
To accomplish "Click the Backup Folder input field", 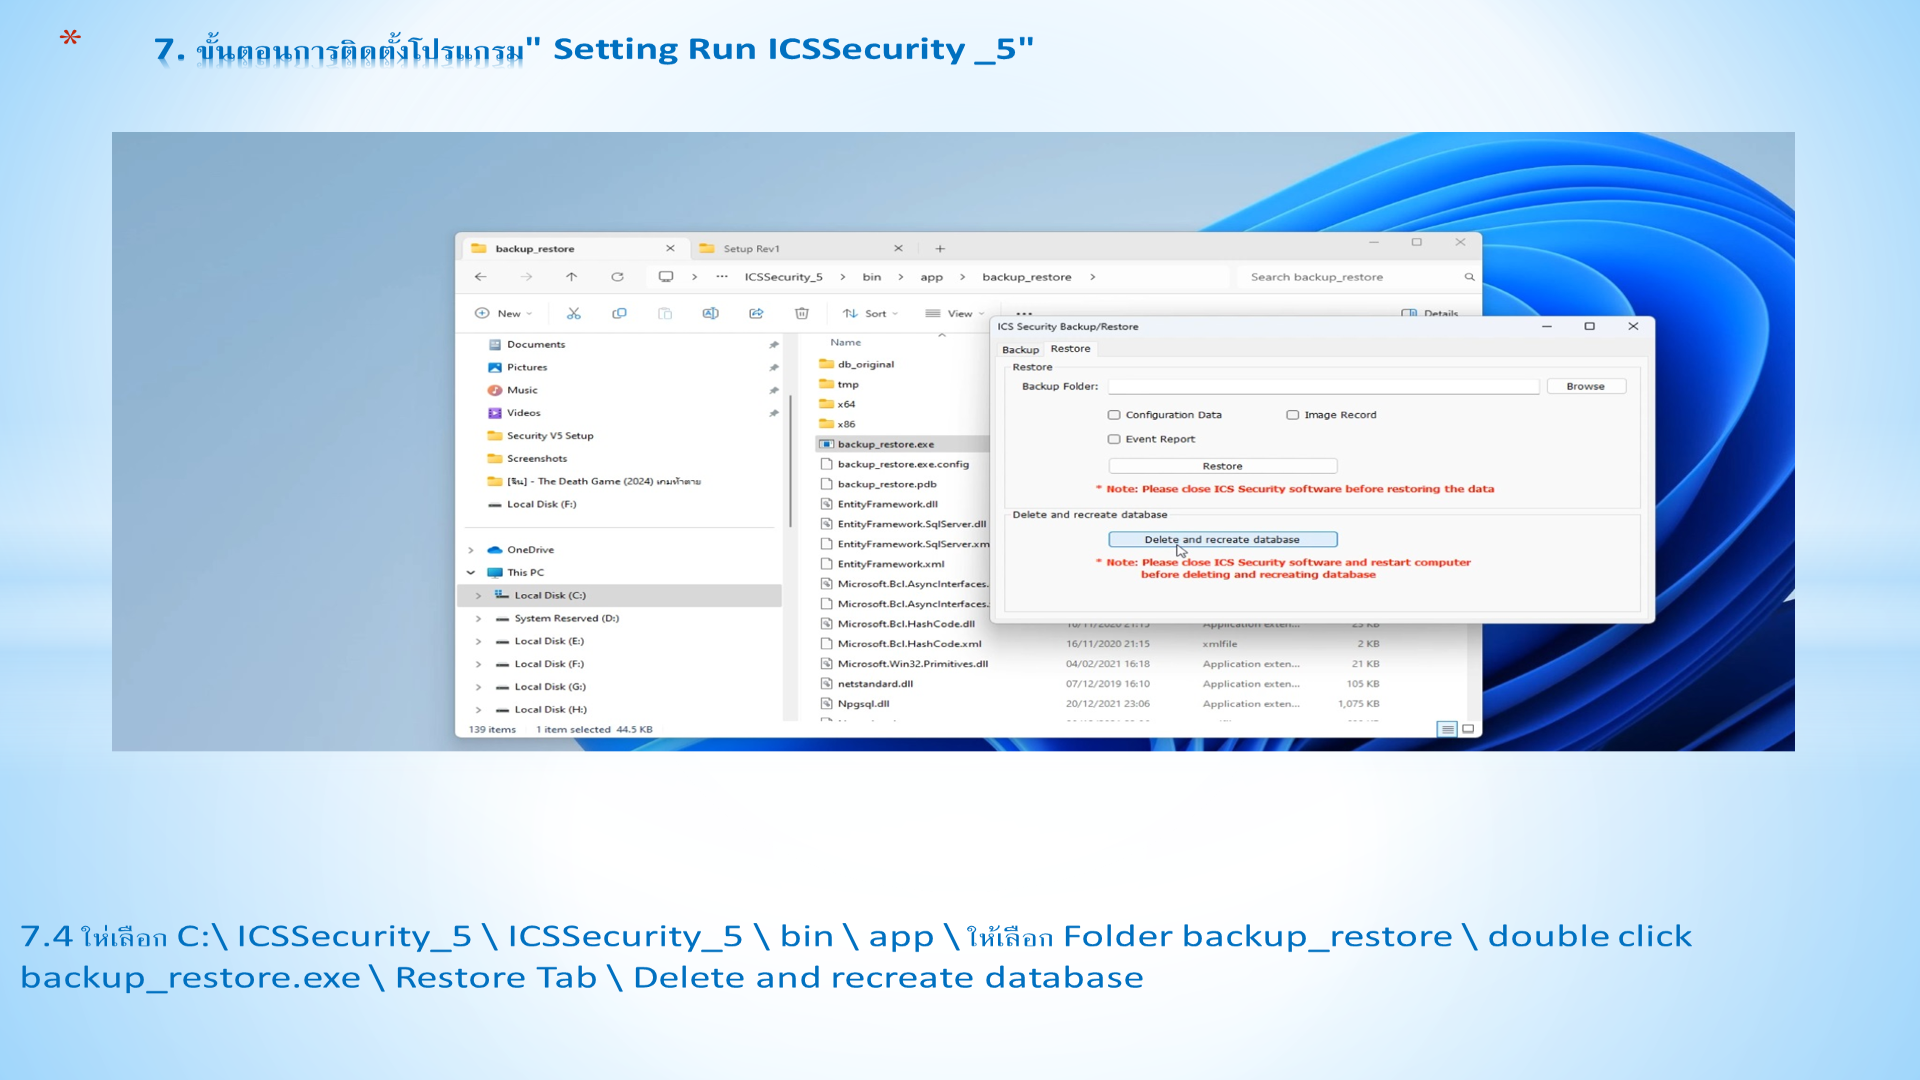I will 1323,386.
